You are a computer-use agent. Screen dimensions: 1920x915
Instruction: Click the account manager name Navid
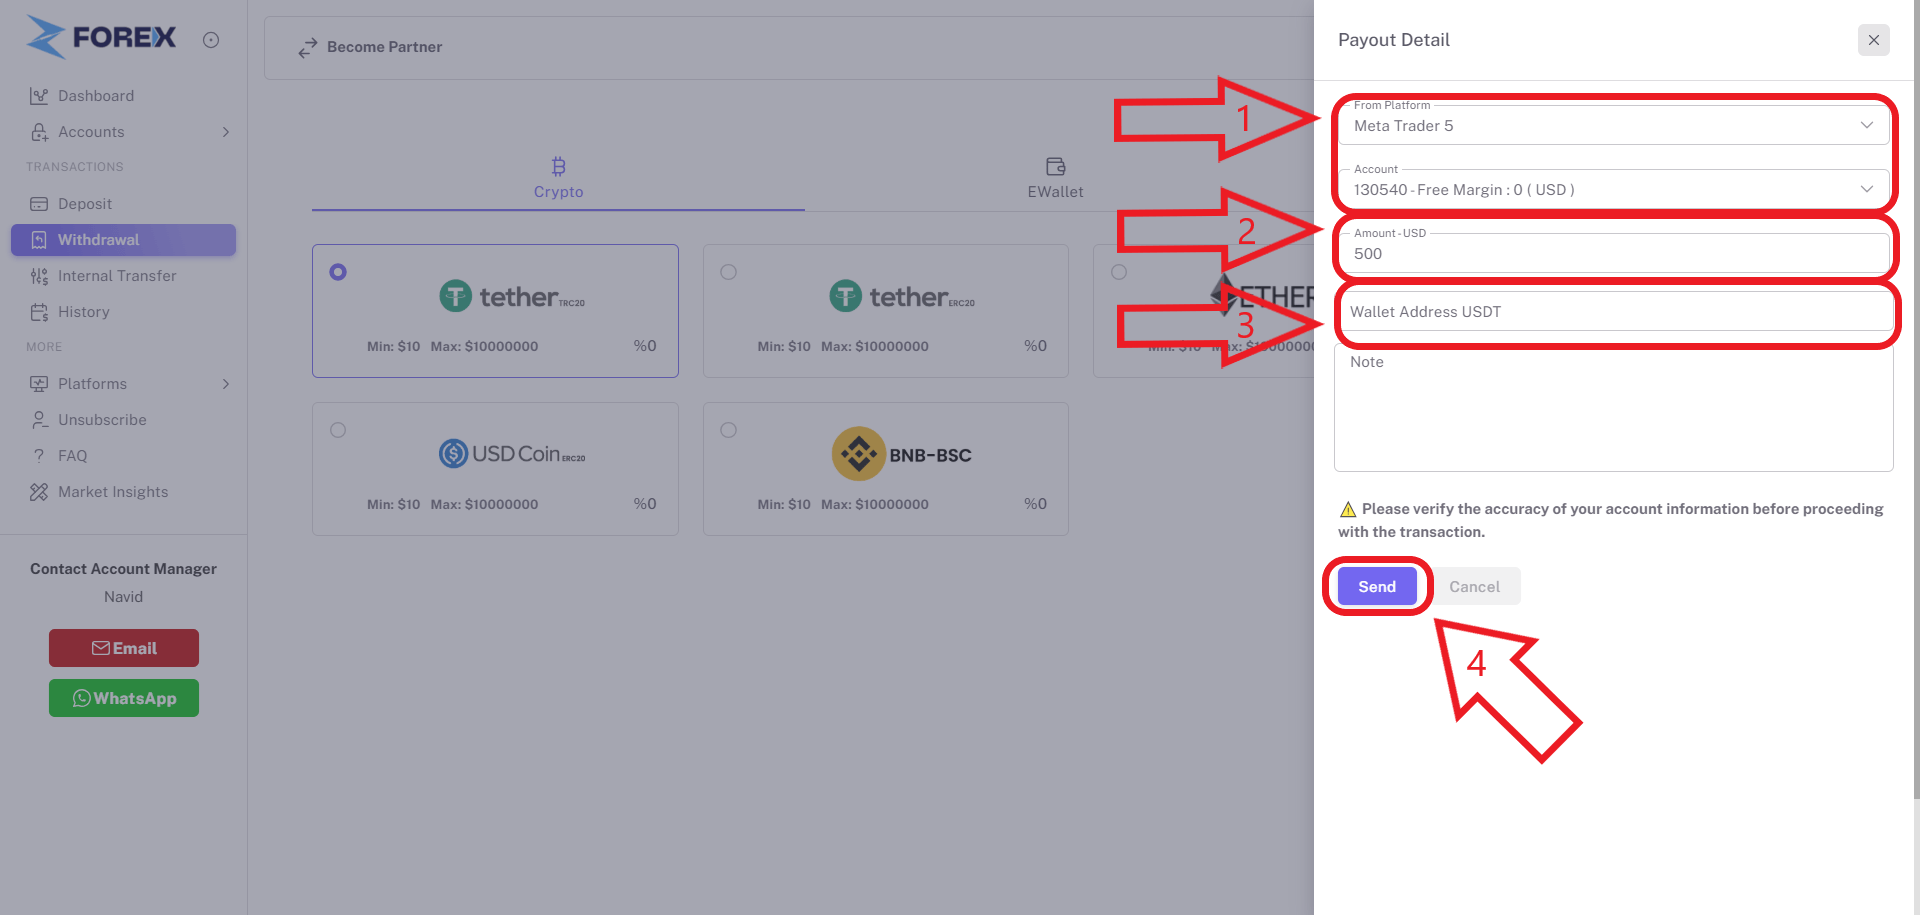[123, 597]
